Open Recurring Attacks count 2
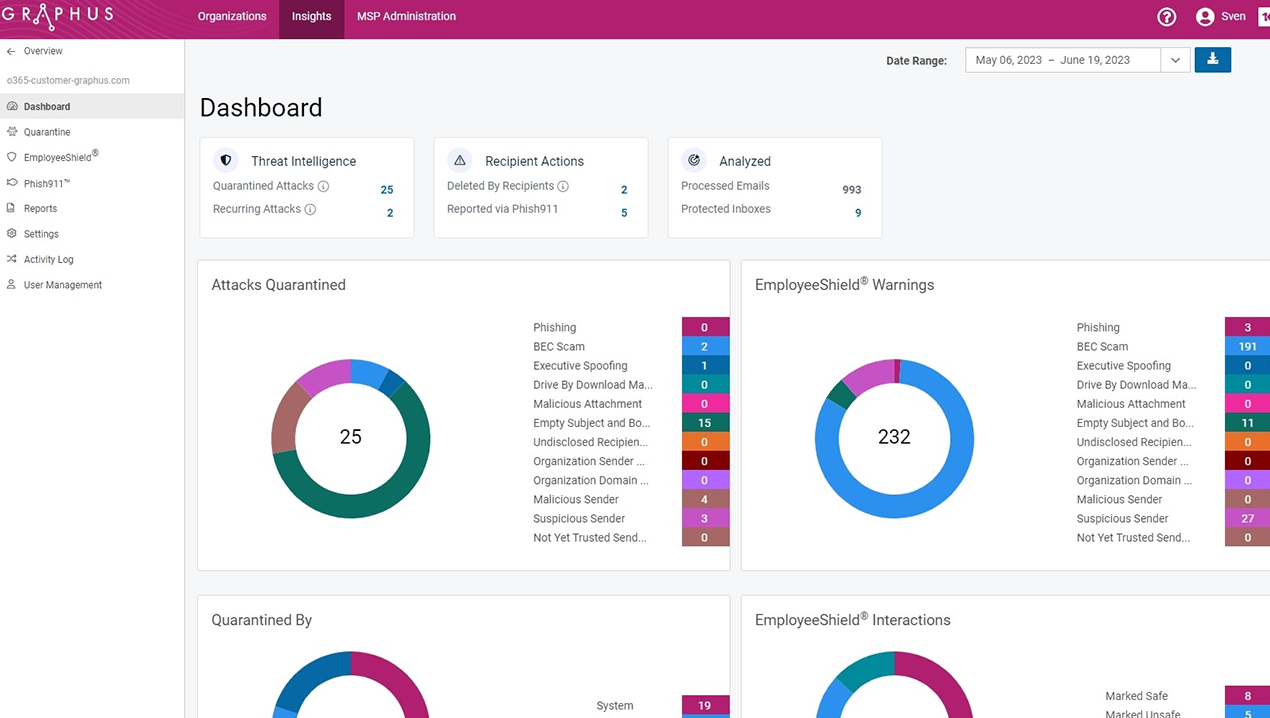The image size is (1270, 718). [x=390, y=213]
